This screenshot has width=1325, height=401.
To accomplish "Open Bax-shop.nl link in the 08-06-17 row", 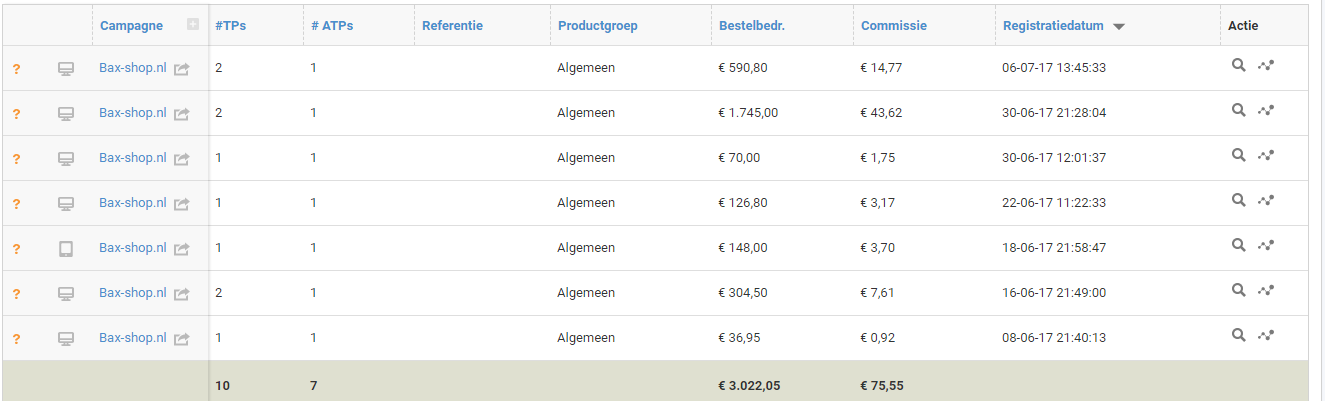I will point(132,338).
